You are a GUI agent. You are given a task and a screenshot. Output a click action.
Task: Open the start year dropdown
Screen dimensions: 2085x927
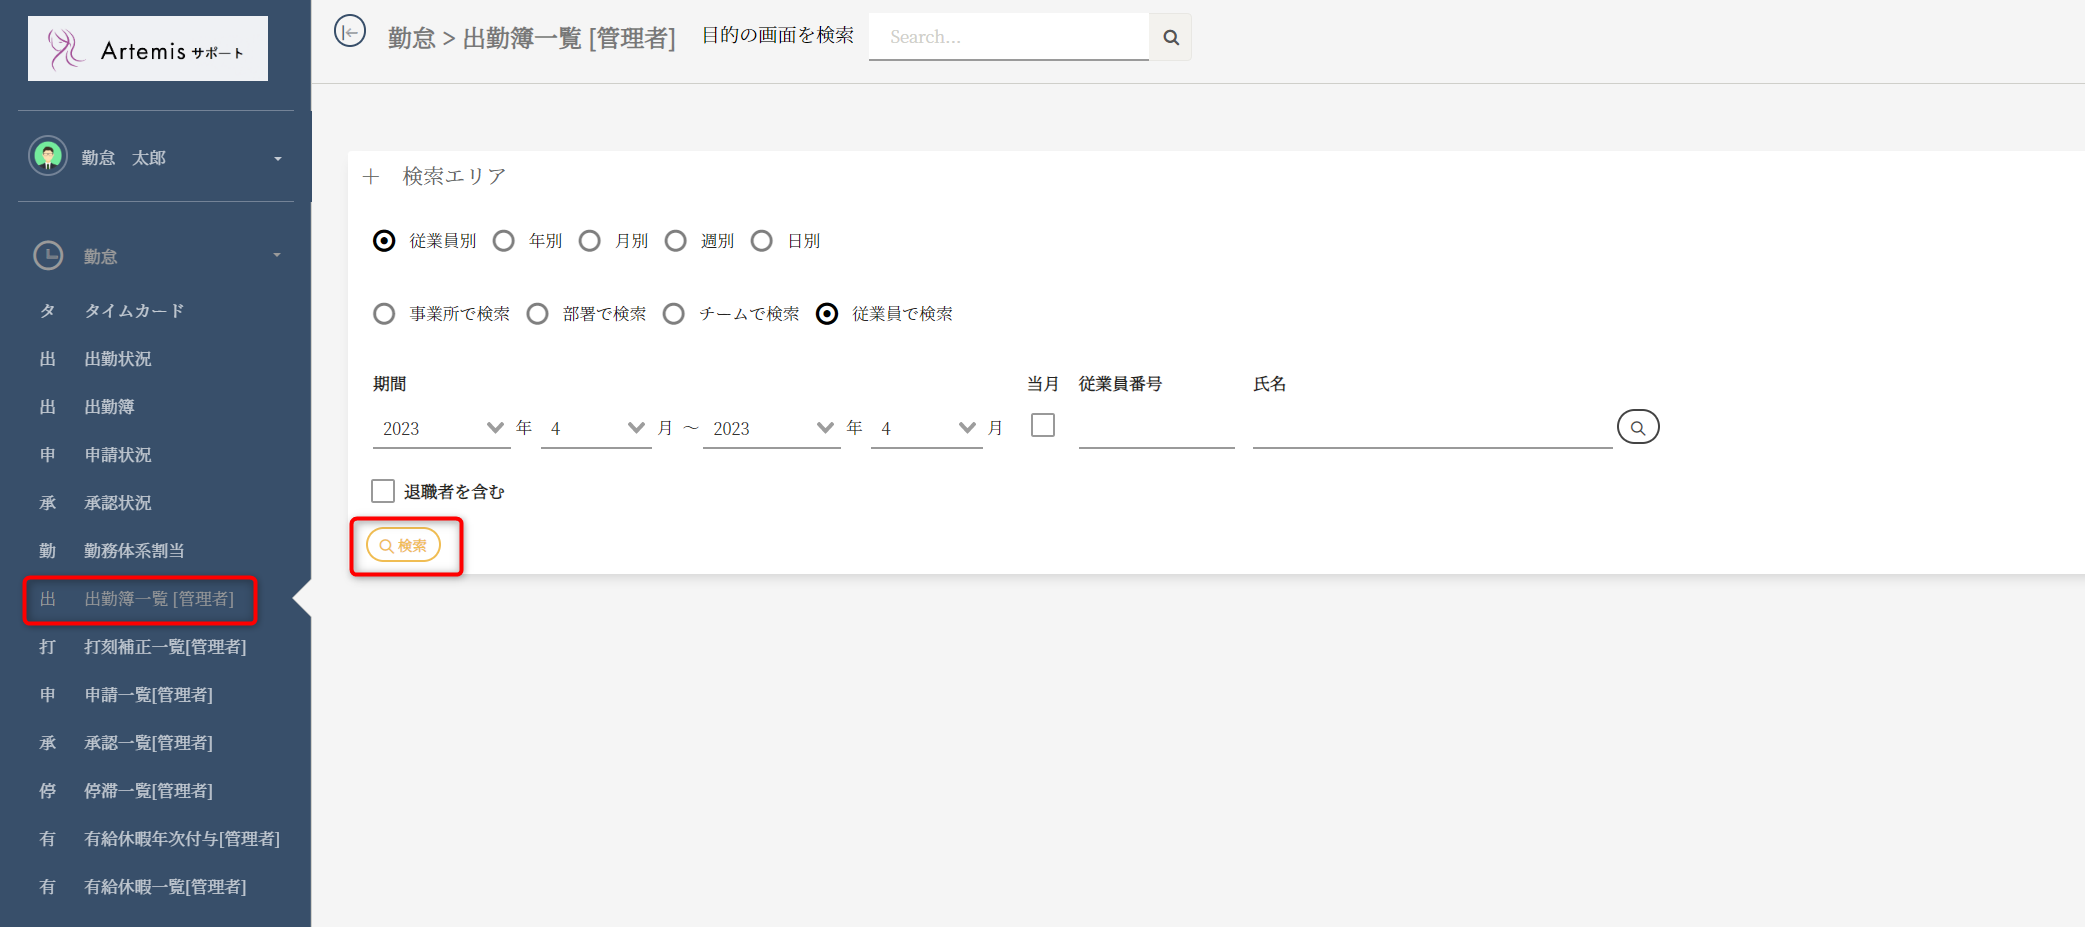point(440,428)
